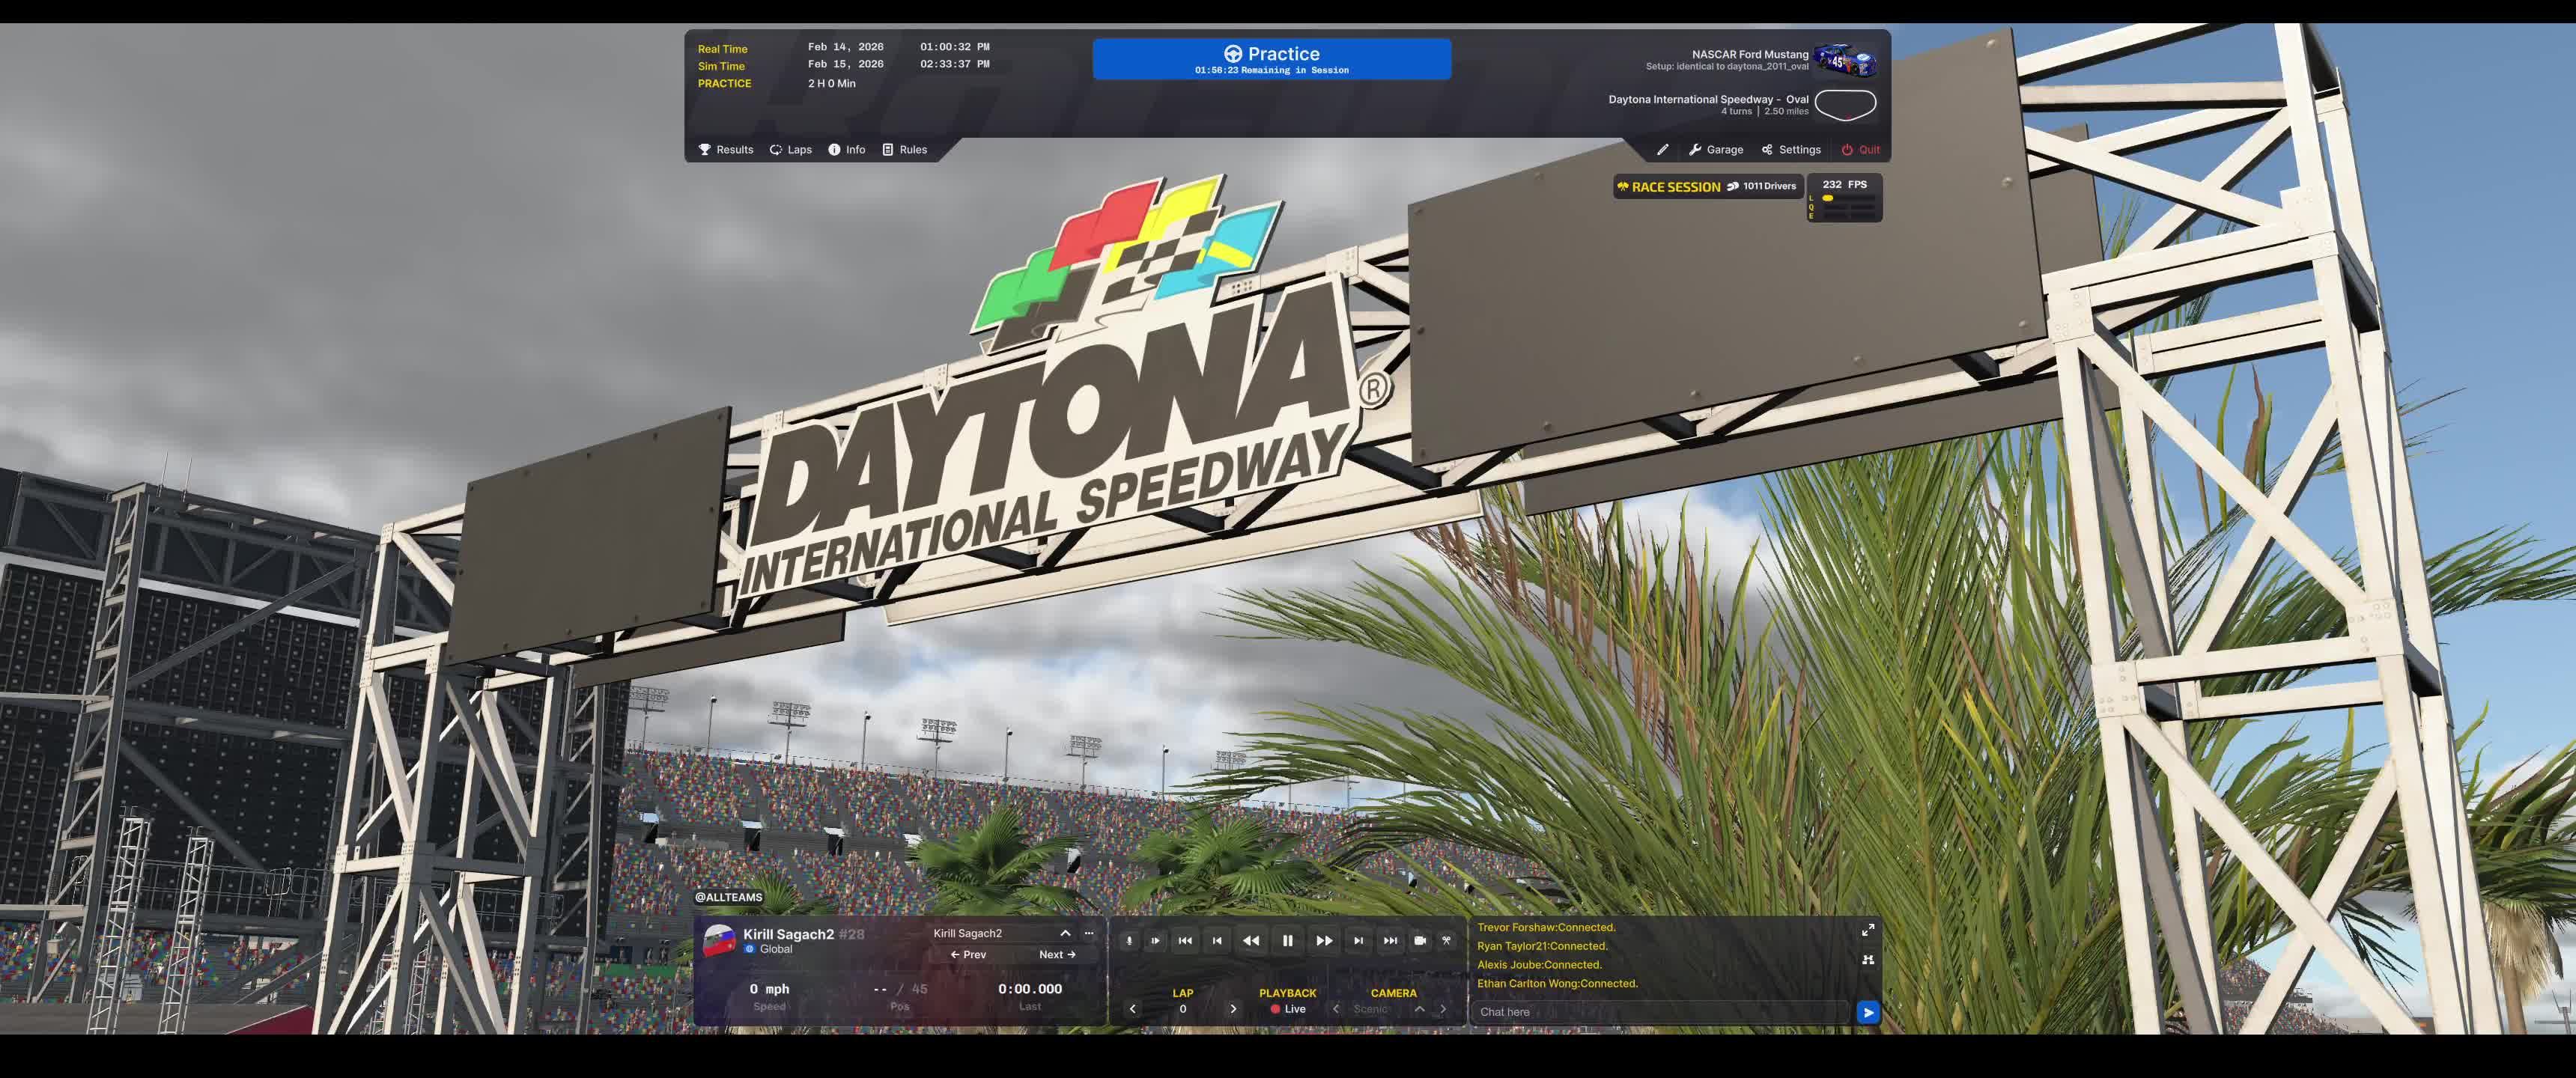
Task: Go to next lap with right arrow
Action: point(1233,1009)
